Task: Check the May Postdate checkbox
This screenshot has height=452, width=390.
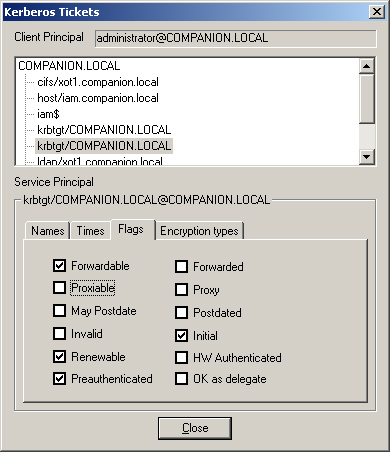Action: 59,311
